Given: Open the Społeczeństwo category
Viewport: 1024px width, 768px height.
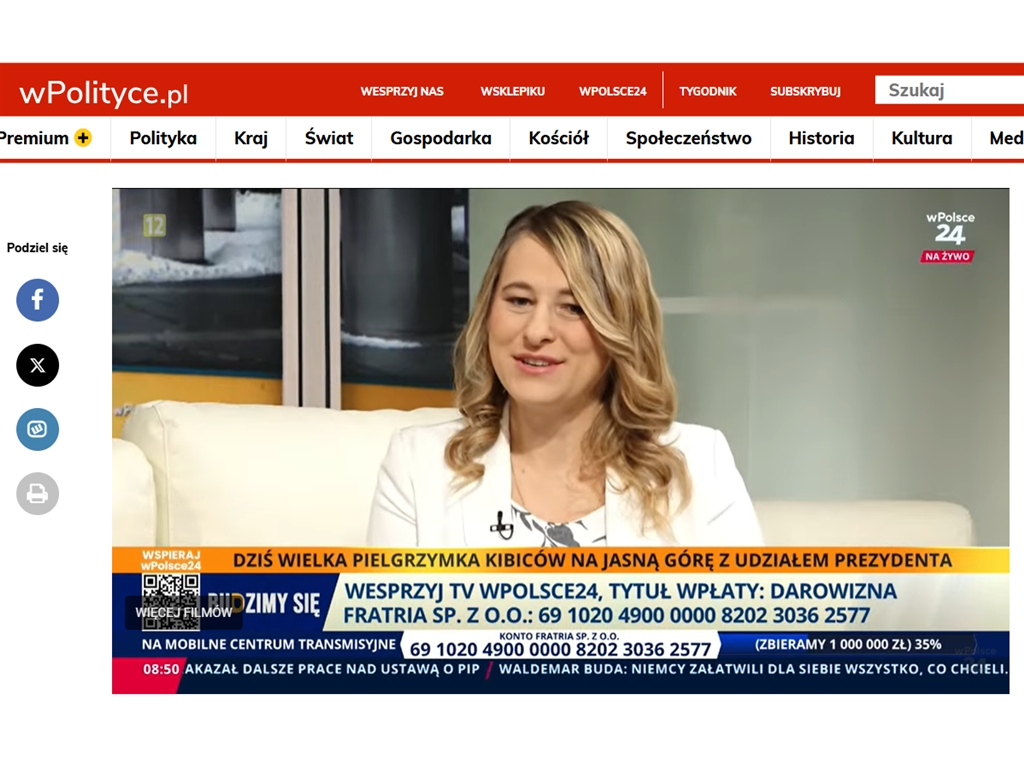Looking at the screenshot, I should [688, 138].
